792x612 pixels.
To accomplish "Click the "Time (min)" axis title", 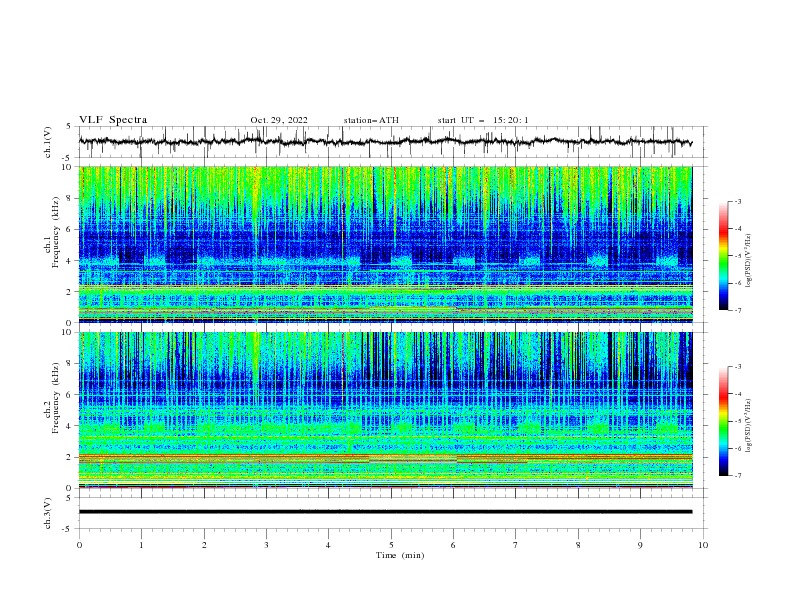I will (400, 555).
